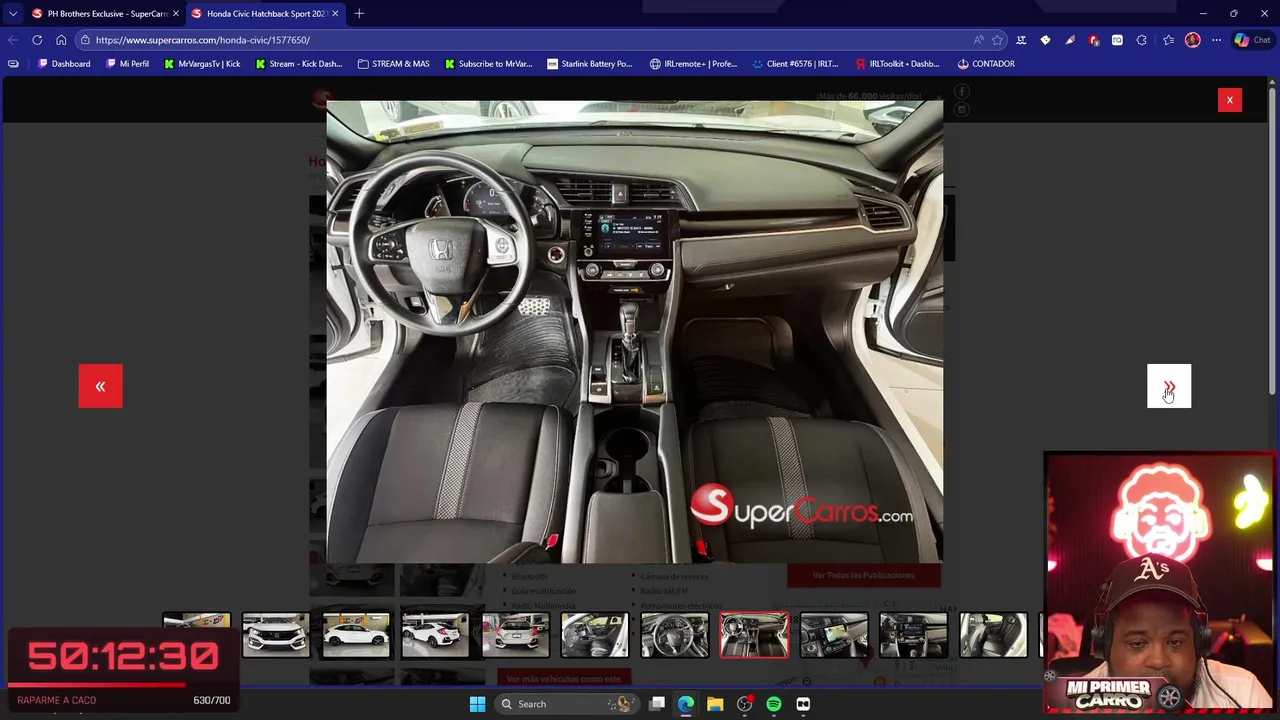Open the extensions puzzle icon
1280x720 pixels.
(1141, 40)
